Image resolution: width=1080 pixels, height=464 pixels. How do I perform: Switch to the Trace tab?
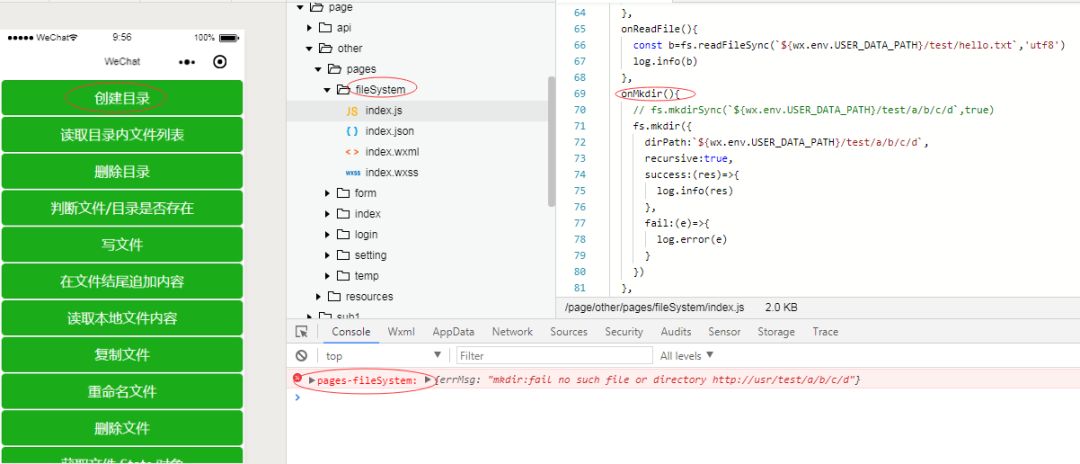(825, 332)
